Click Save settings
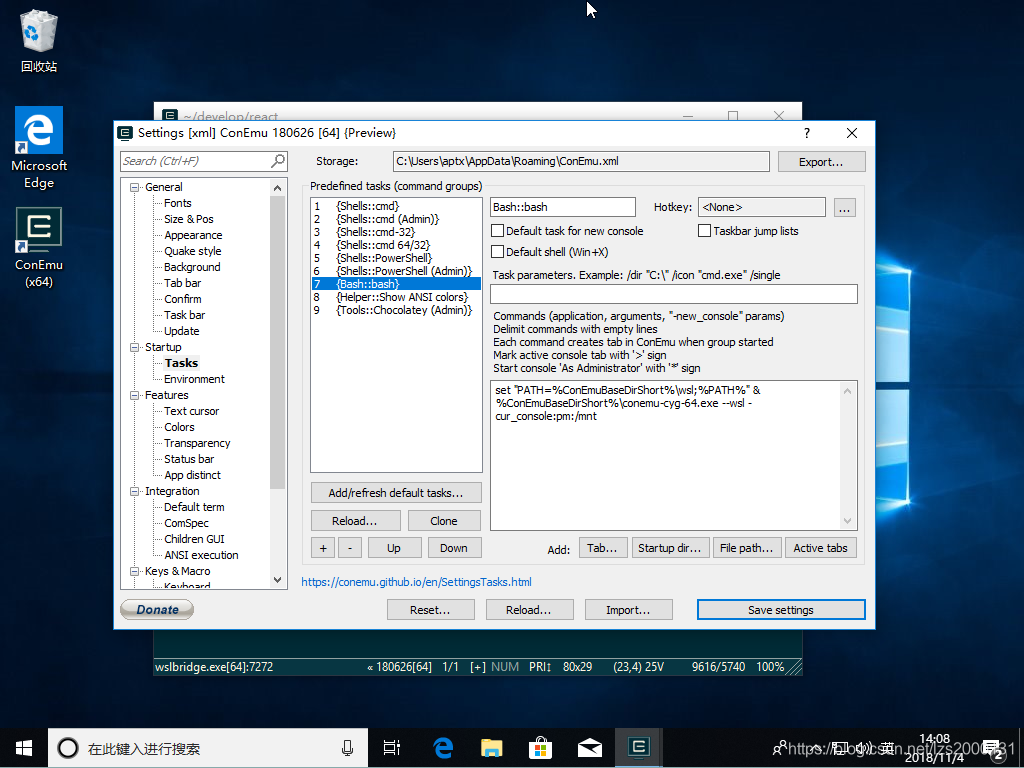Image resolution: width=1024 pixels, height=768 pixels. click(x=781, y=610)
